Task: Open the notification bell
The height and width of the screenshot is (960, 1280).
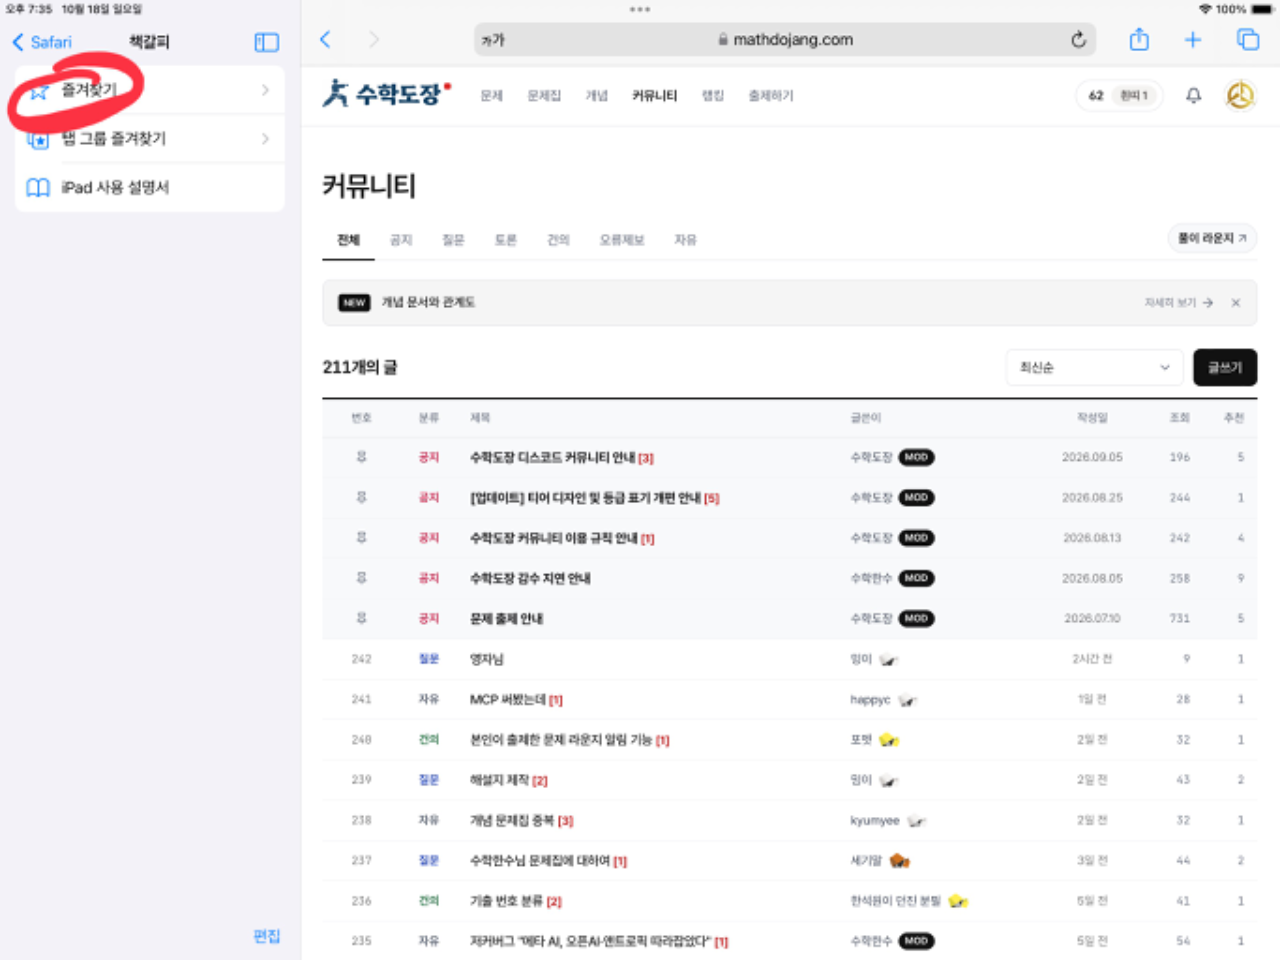Action: (x=1193, y=96)
